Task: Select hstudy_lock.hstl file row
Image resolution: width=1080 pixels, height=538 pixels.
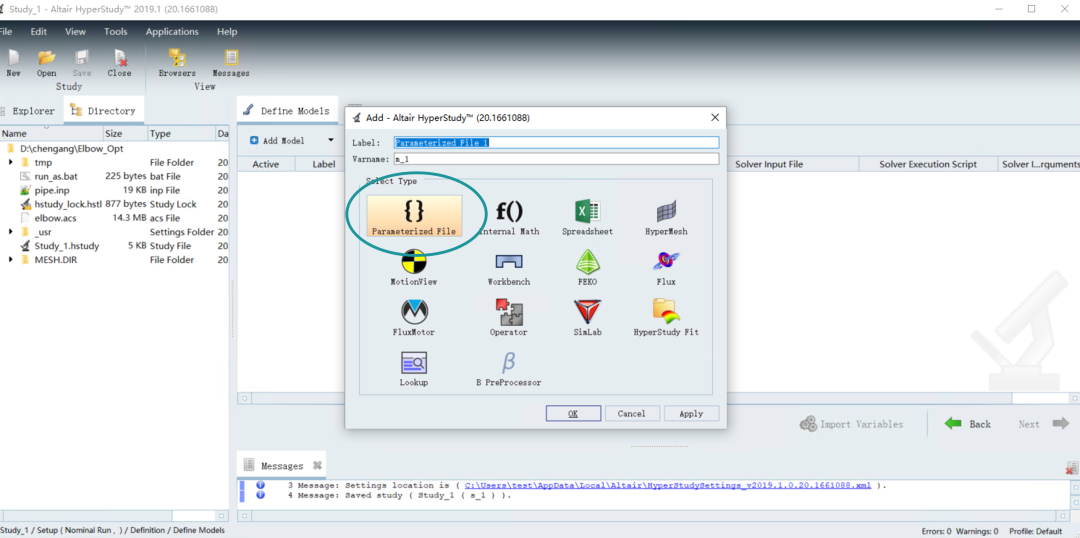Action: pos(114,204)
